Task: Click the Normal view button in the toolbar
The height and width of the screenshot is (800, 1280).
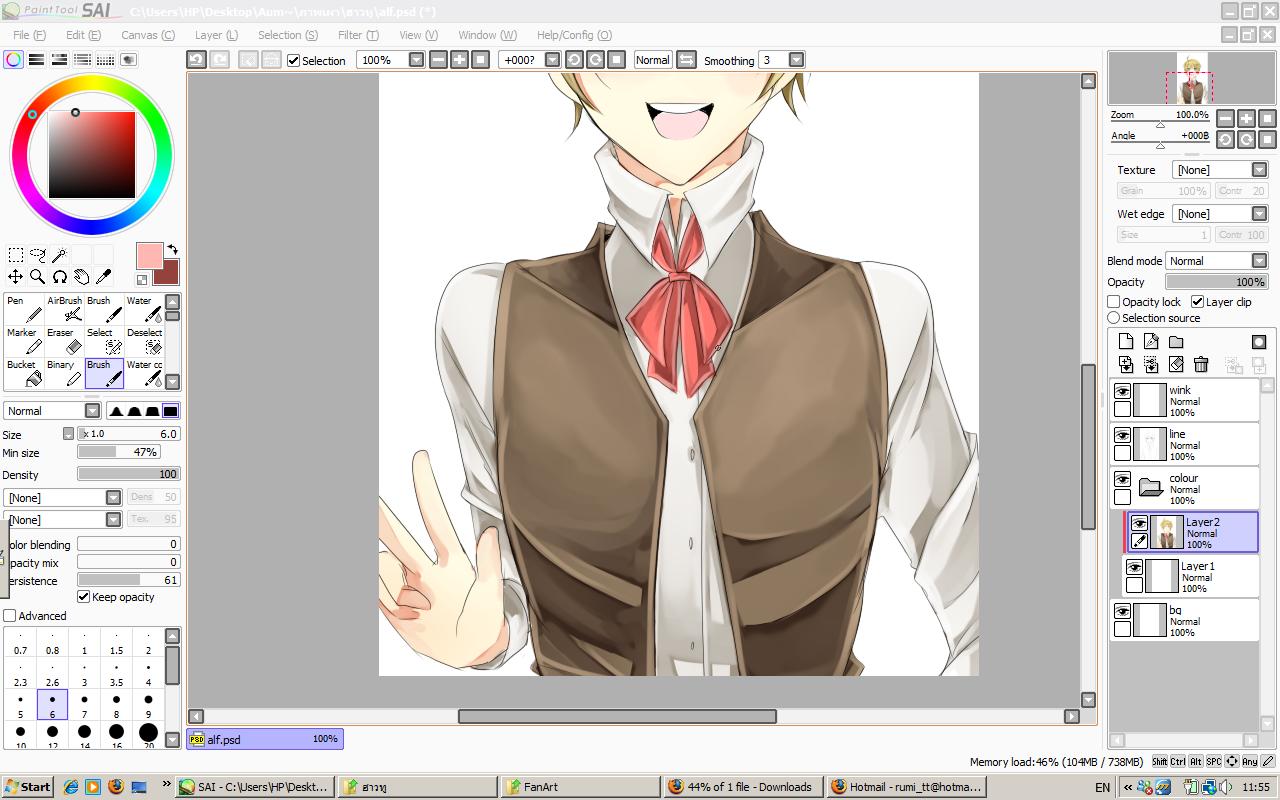Action: click(653, 60)
